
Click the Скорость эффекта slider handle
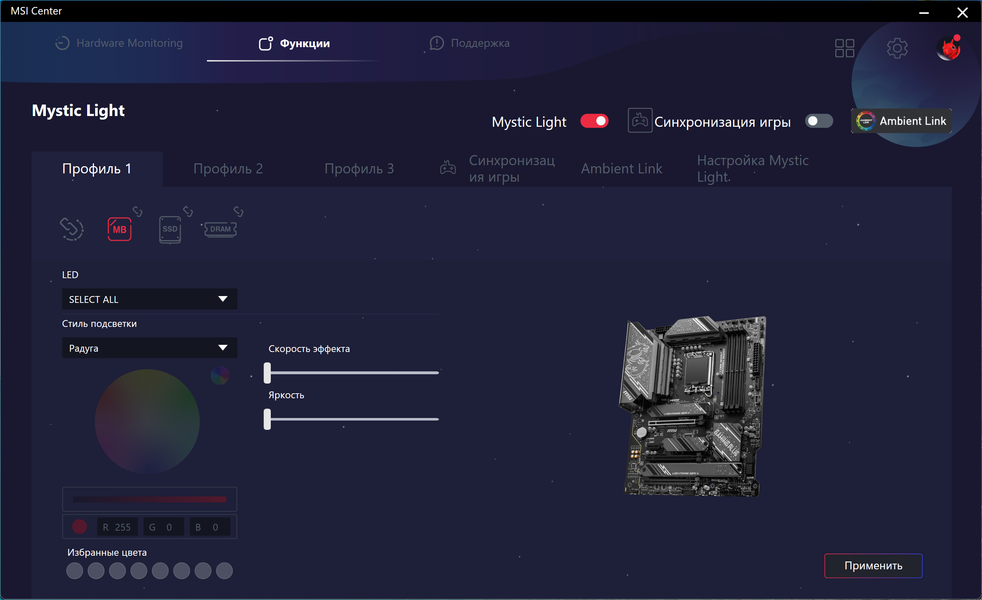click(267, 373)
